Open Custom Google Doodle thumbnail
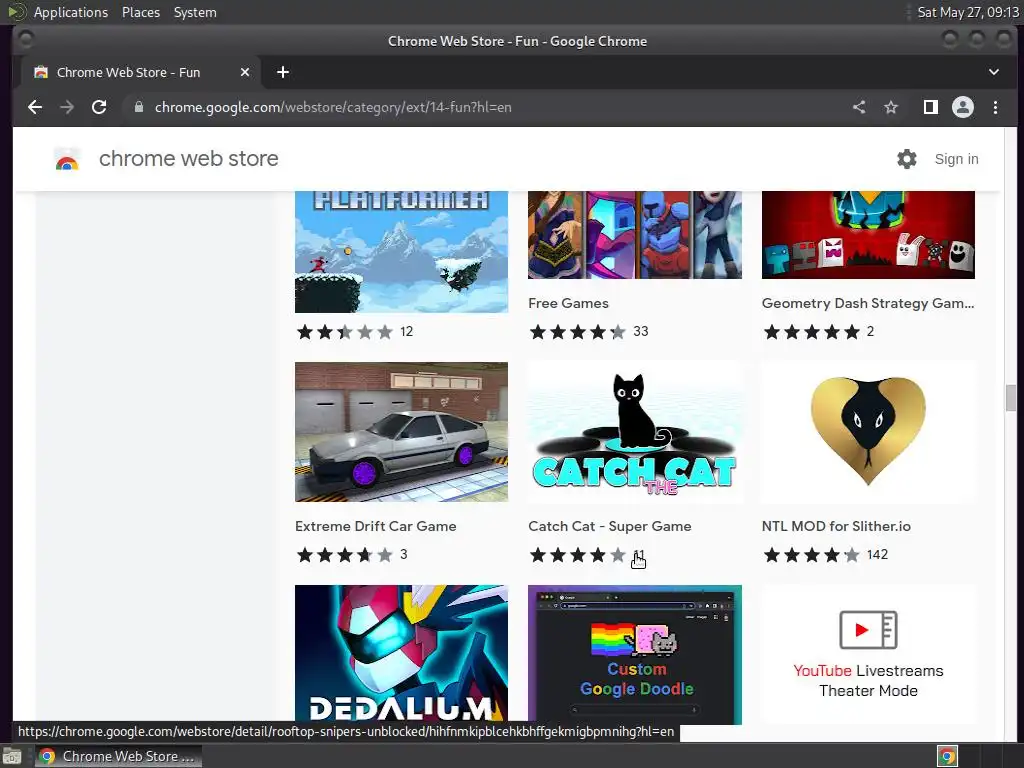This screenshot has height=768, width=1024. [x=635, y=653]
